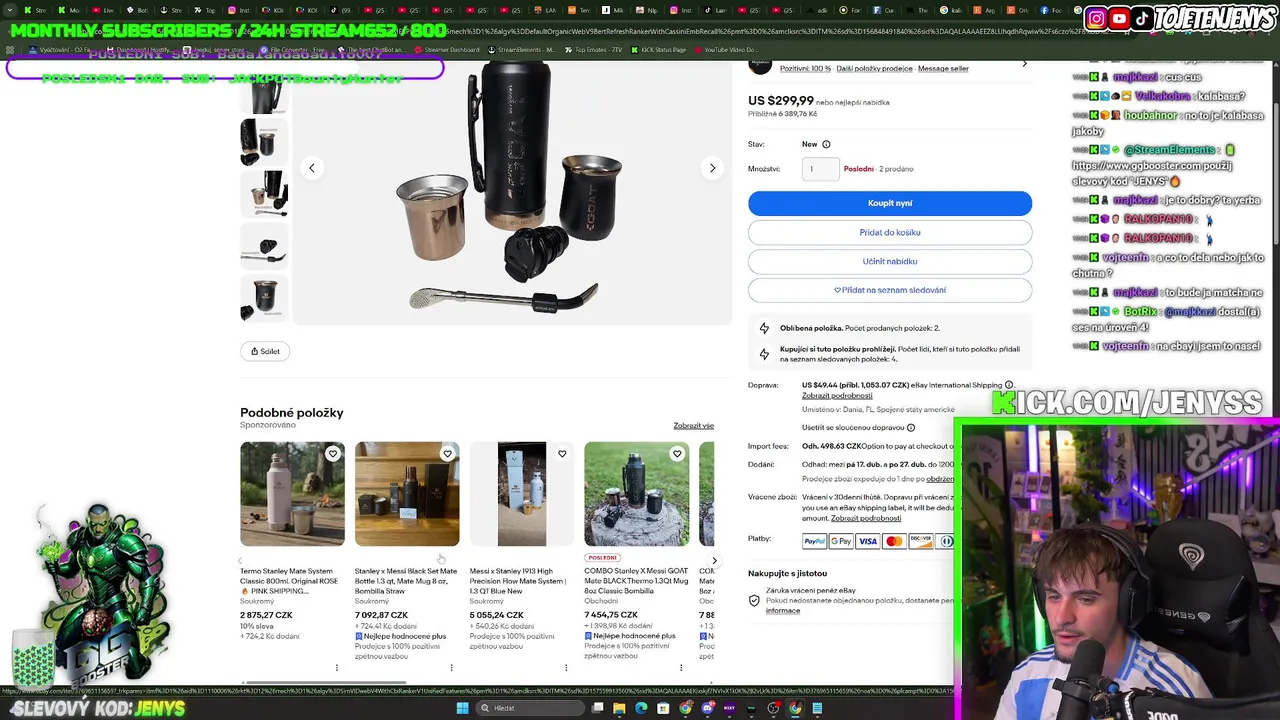Image resolution: width=1280 pixels, height=720 pixels.
Task: Open the KICK Status Page bookmark
Action: (x=660, y=49)
